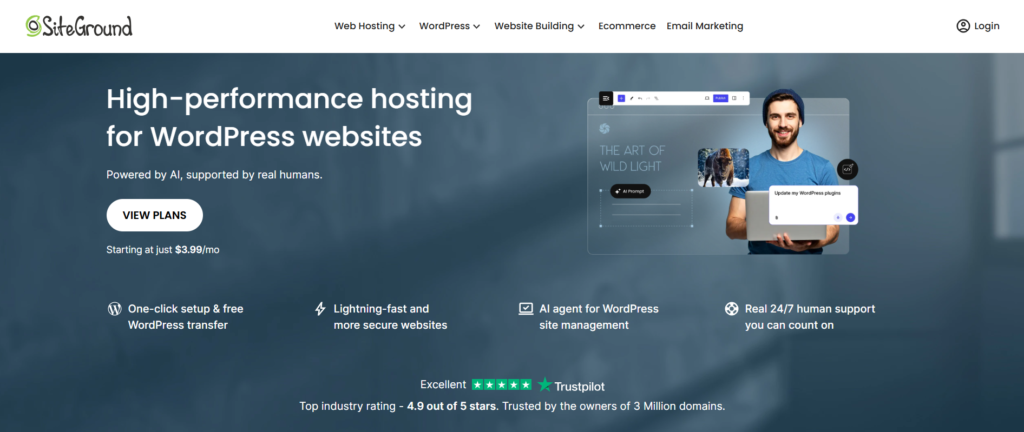Click the blue plus button in editor toolbar
The image size is (1024, 432).
click(621, 99)
